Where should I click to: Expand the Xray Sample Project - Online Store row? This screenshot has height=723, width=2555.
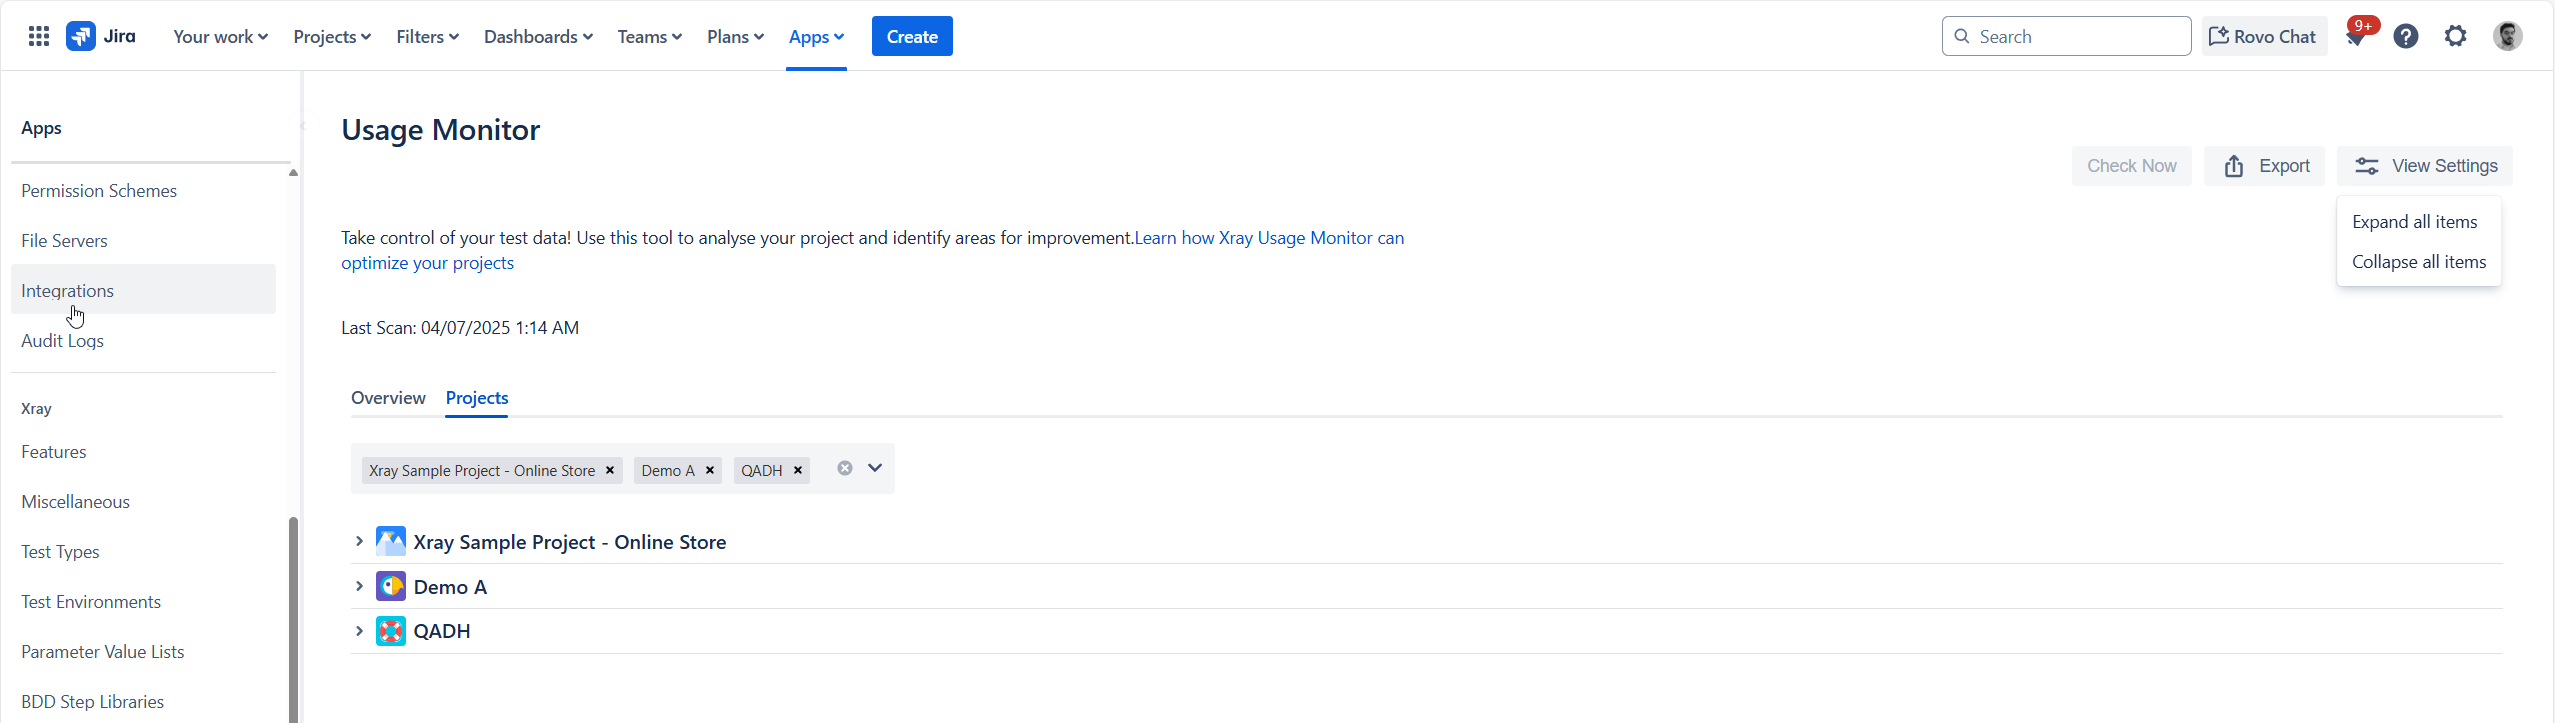click(359, 541)
